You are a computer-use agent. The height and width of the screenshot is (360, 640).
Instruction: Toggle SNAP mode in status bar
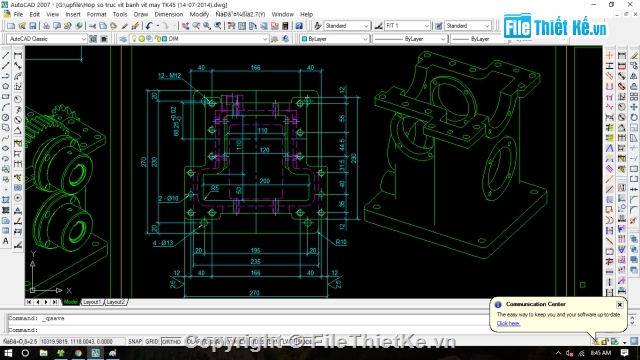pyautogui.click(x=135, y=341)
